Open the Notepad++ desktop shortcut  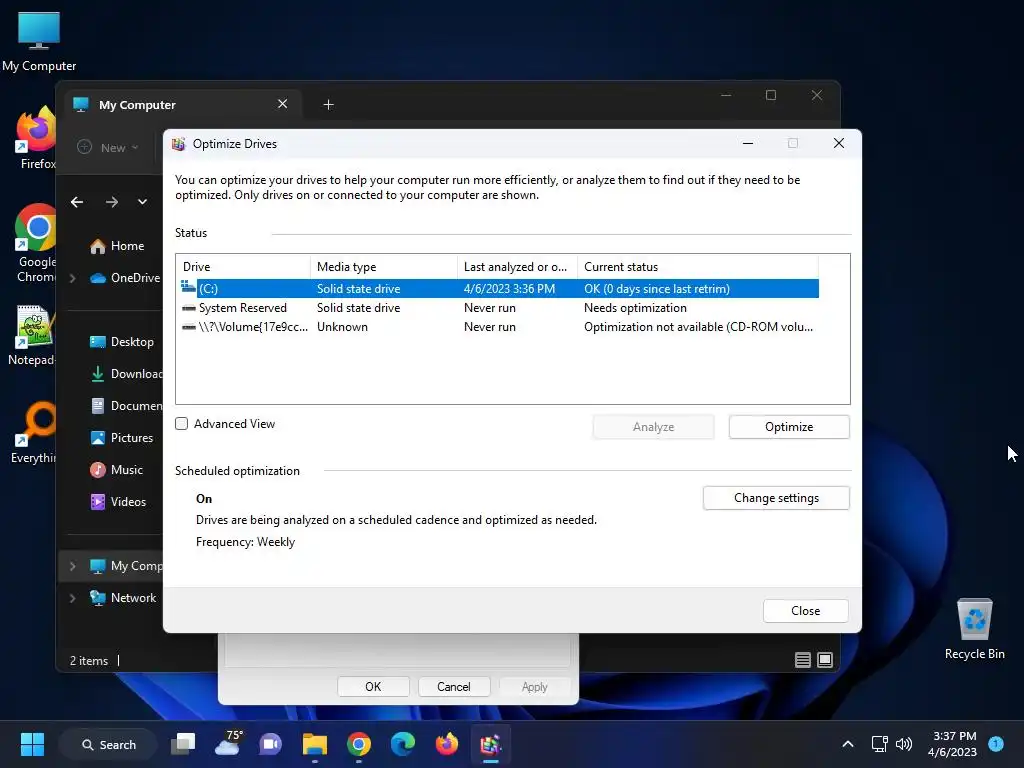pyautogui.click(x=33, y=335)
